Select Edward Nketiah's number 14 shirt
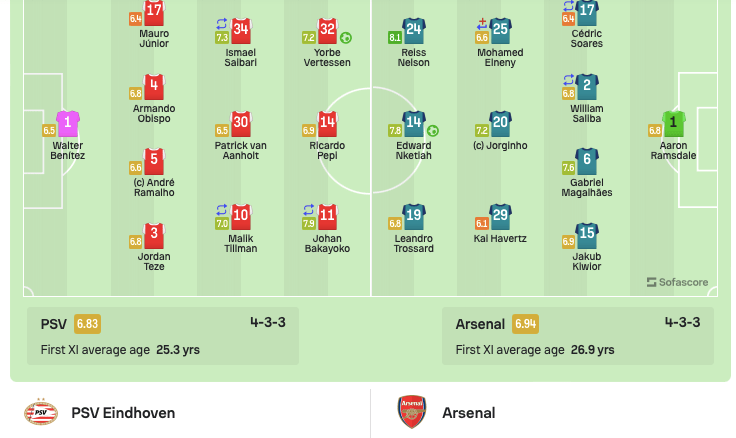The height and width of the screenshot is (438, 736). (x=414, y=123)
